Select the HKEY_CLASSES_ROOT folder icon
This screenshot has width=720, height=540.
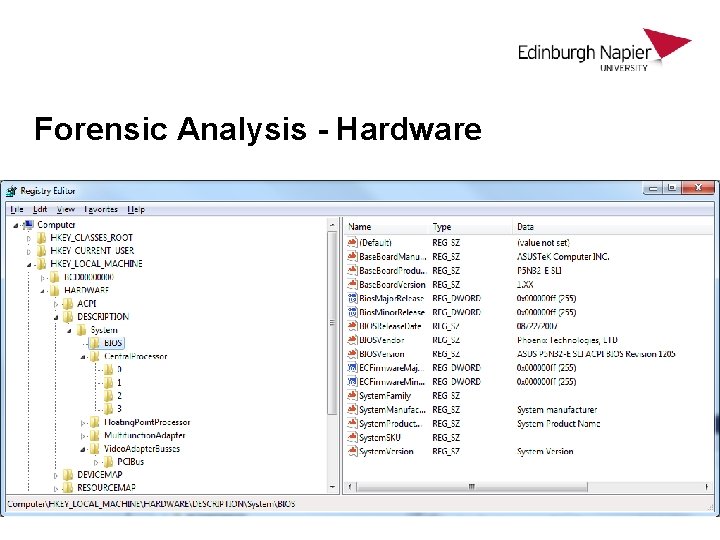[x=41, y=237]
